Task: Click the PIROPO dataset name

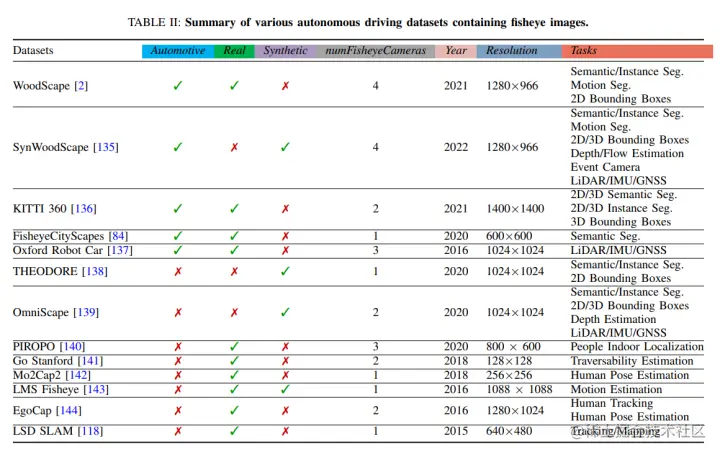Action: (34, 347)
